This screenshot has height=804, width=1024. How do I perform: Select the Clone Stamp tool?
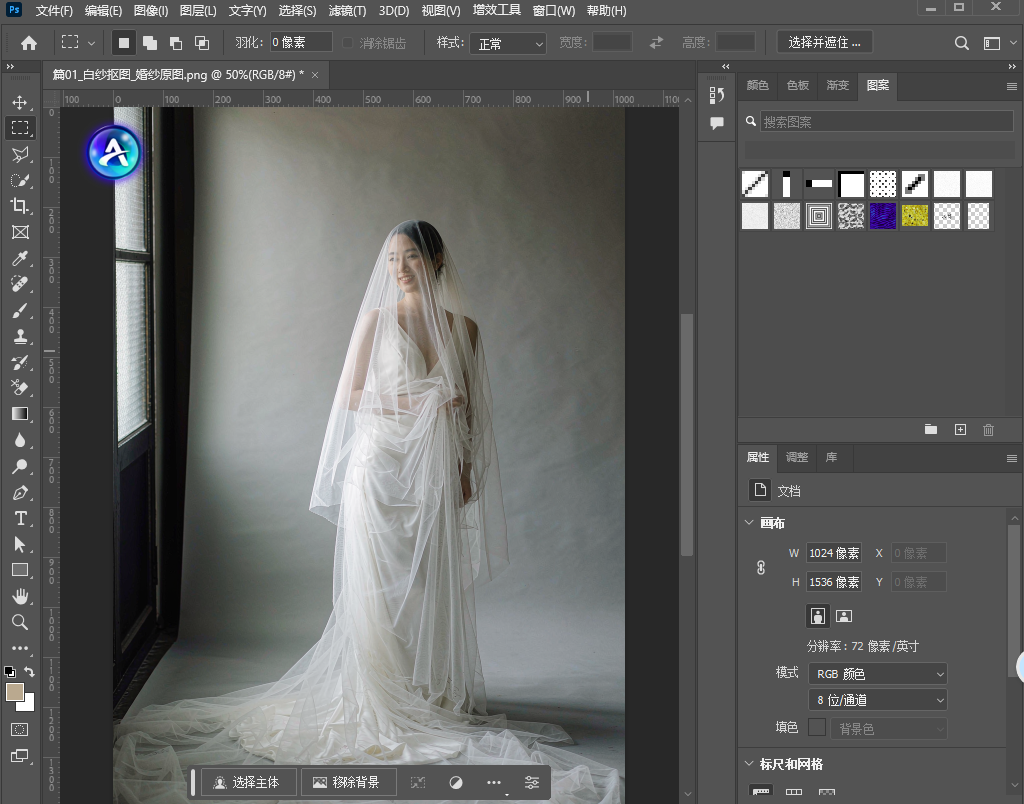pyautogui.click(x=20, y=336)
